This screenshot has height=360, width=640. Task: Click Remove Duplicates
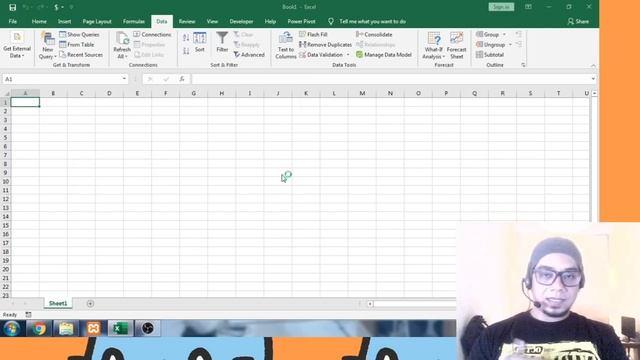tap(325, 44)
